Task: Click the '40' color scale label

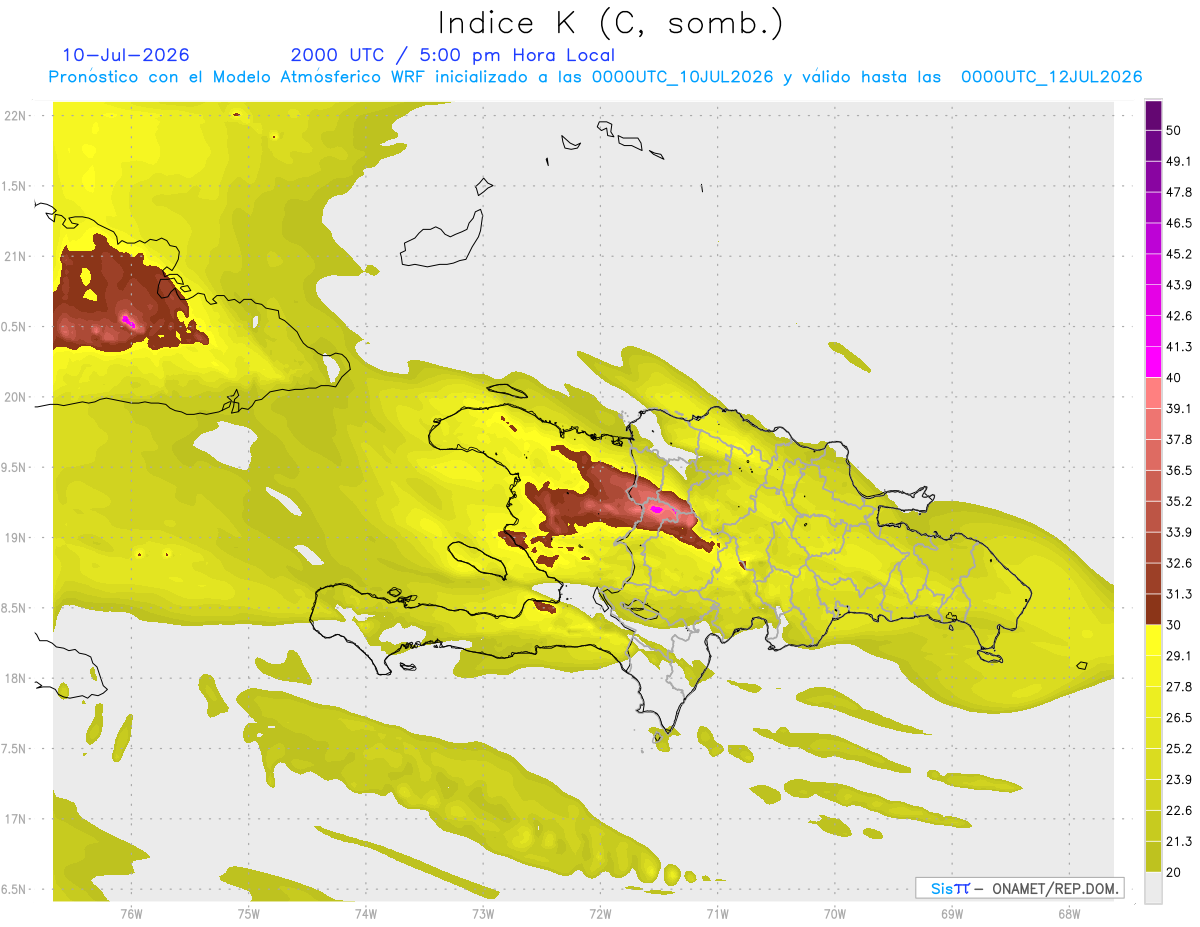Action: point(1176,377)
